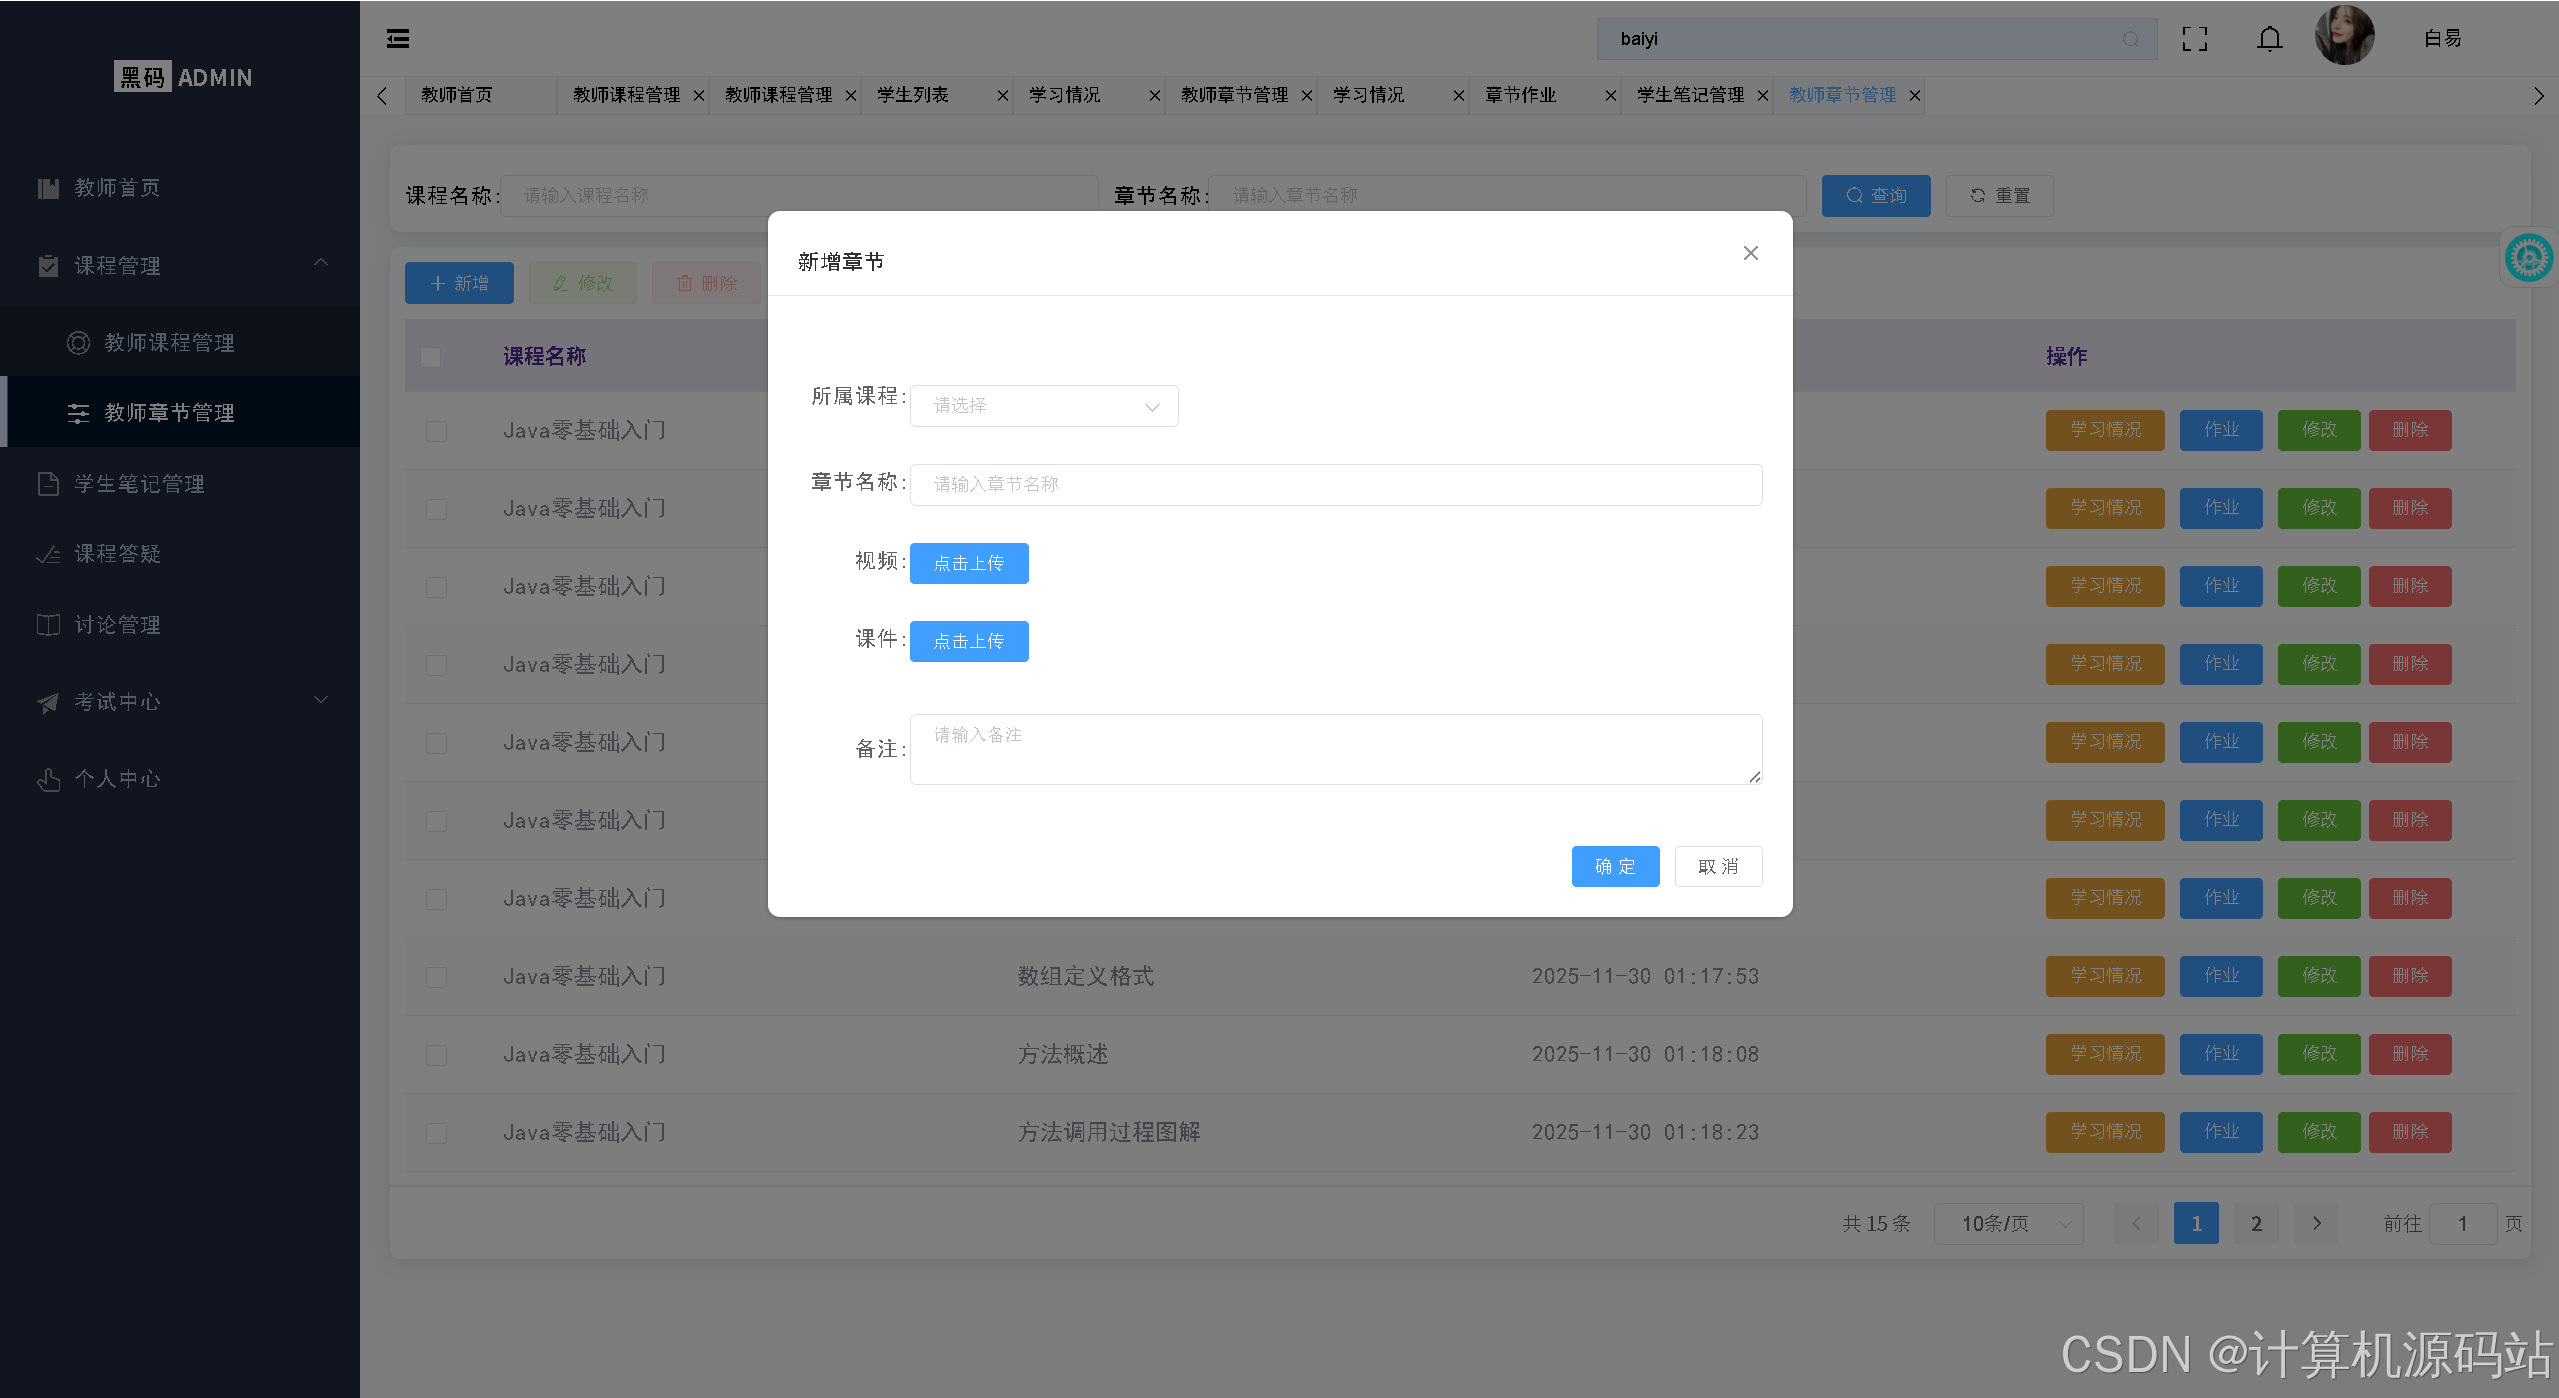
Task: Click the 教师首页 home icon in sidebar
Action: (x=48, y=188)
